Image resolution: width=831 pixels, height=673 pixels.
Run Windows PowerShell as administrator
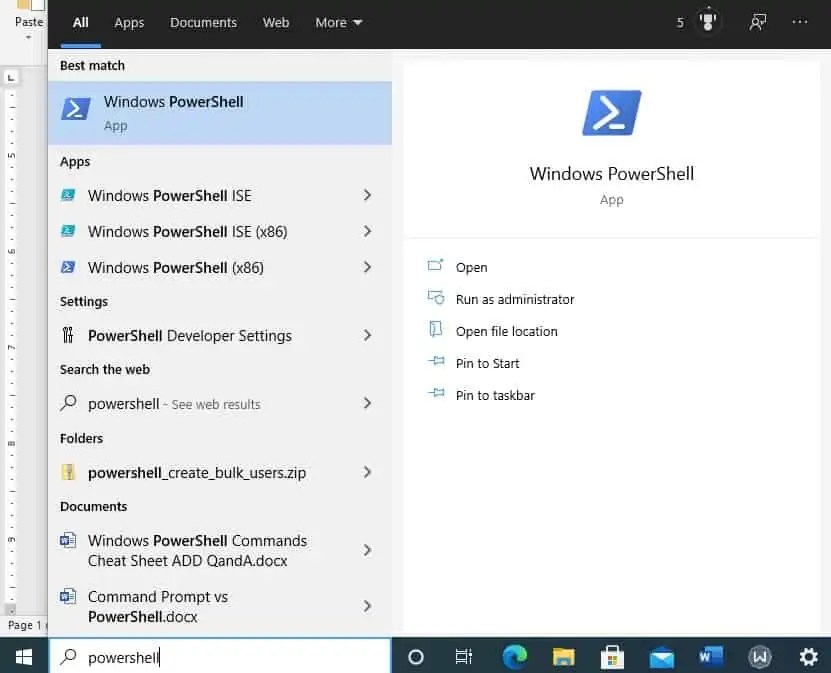pos(514,299)
